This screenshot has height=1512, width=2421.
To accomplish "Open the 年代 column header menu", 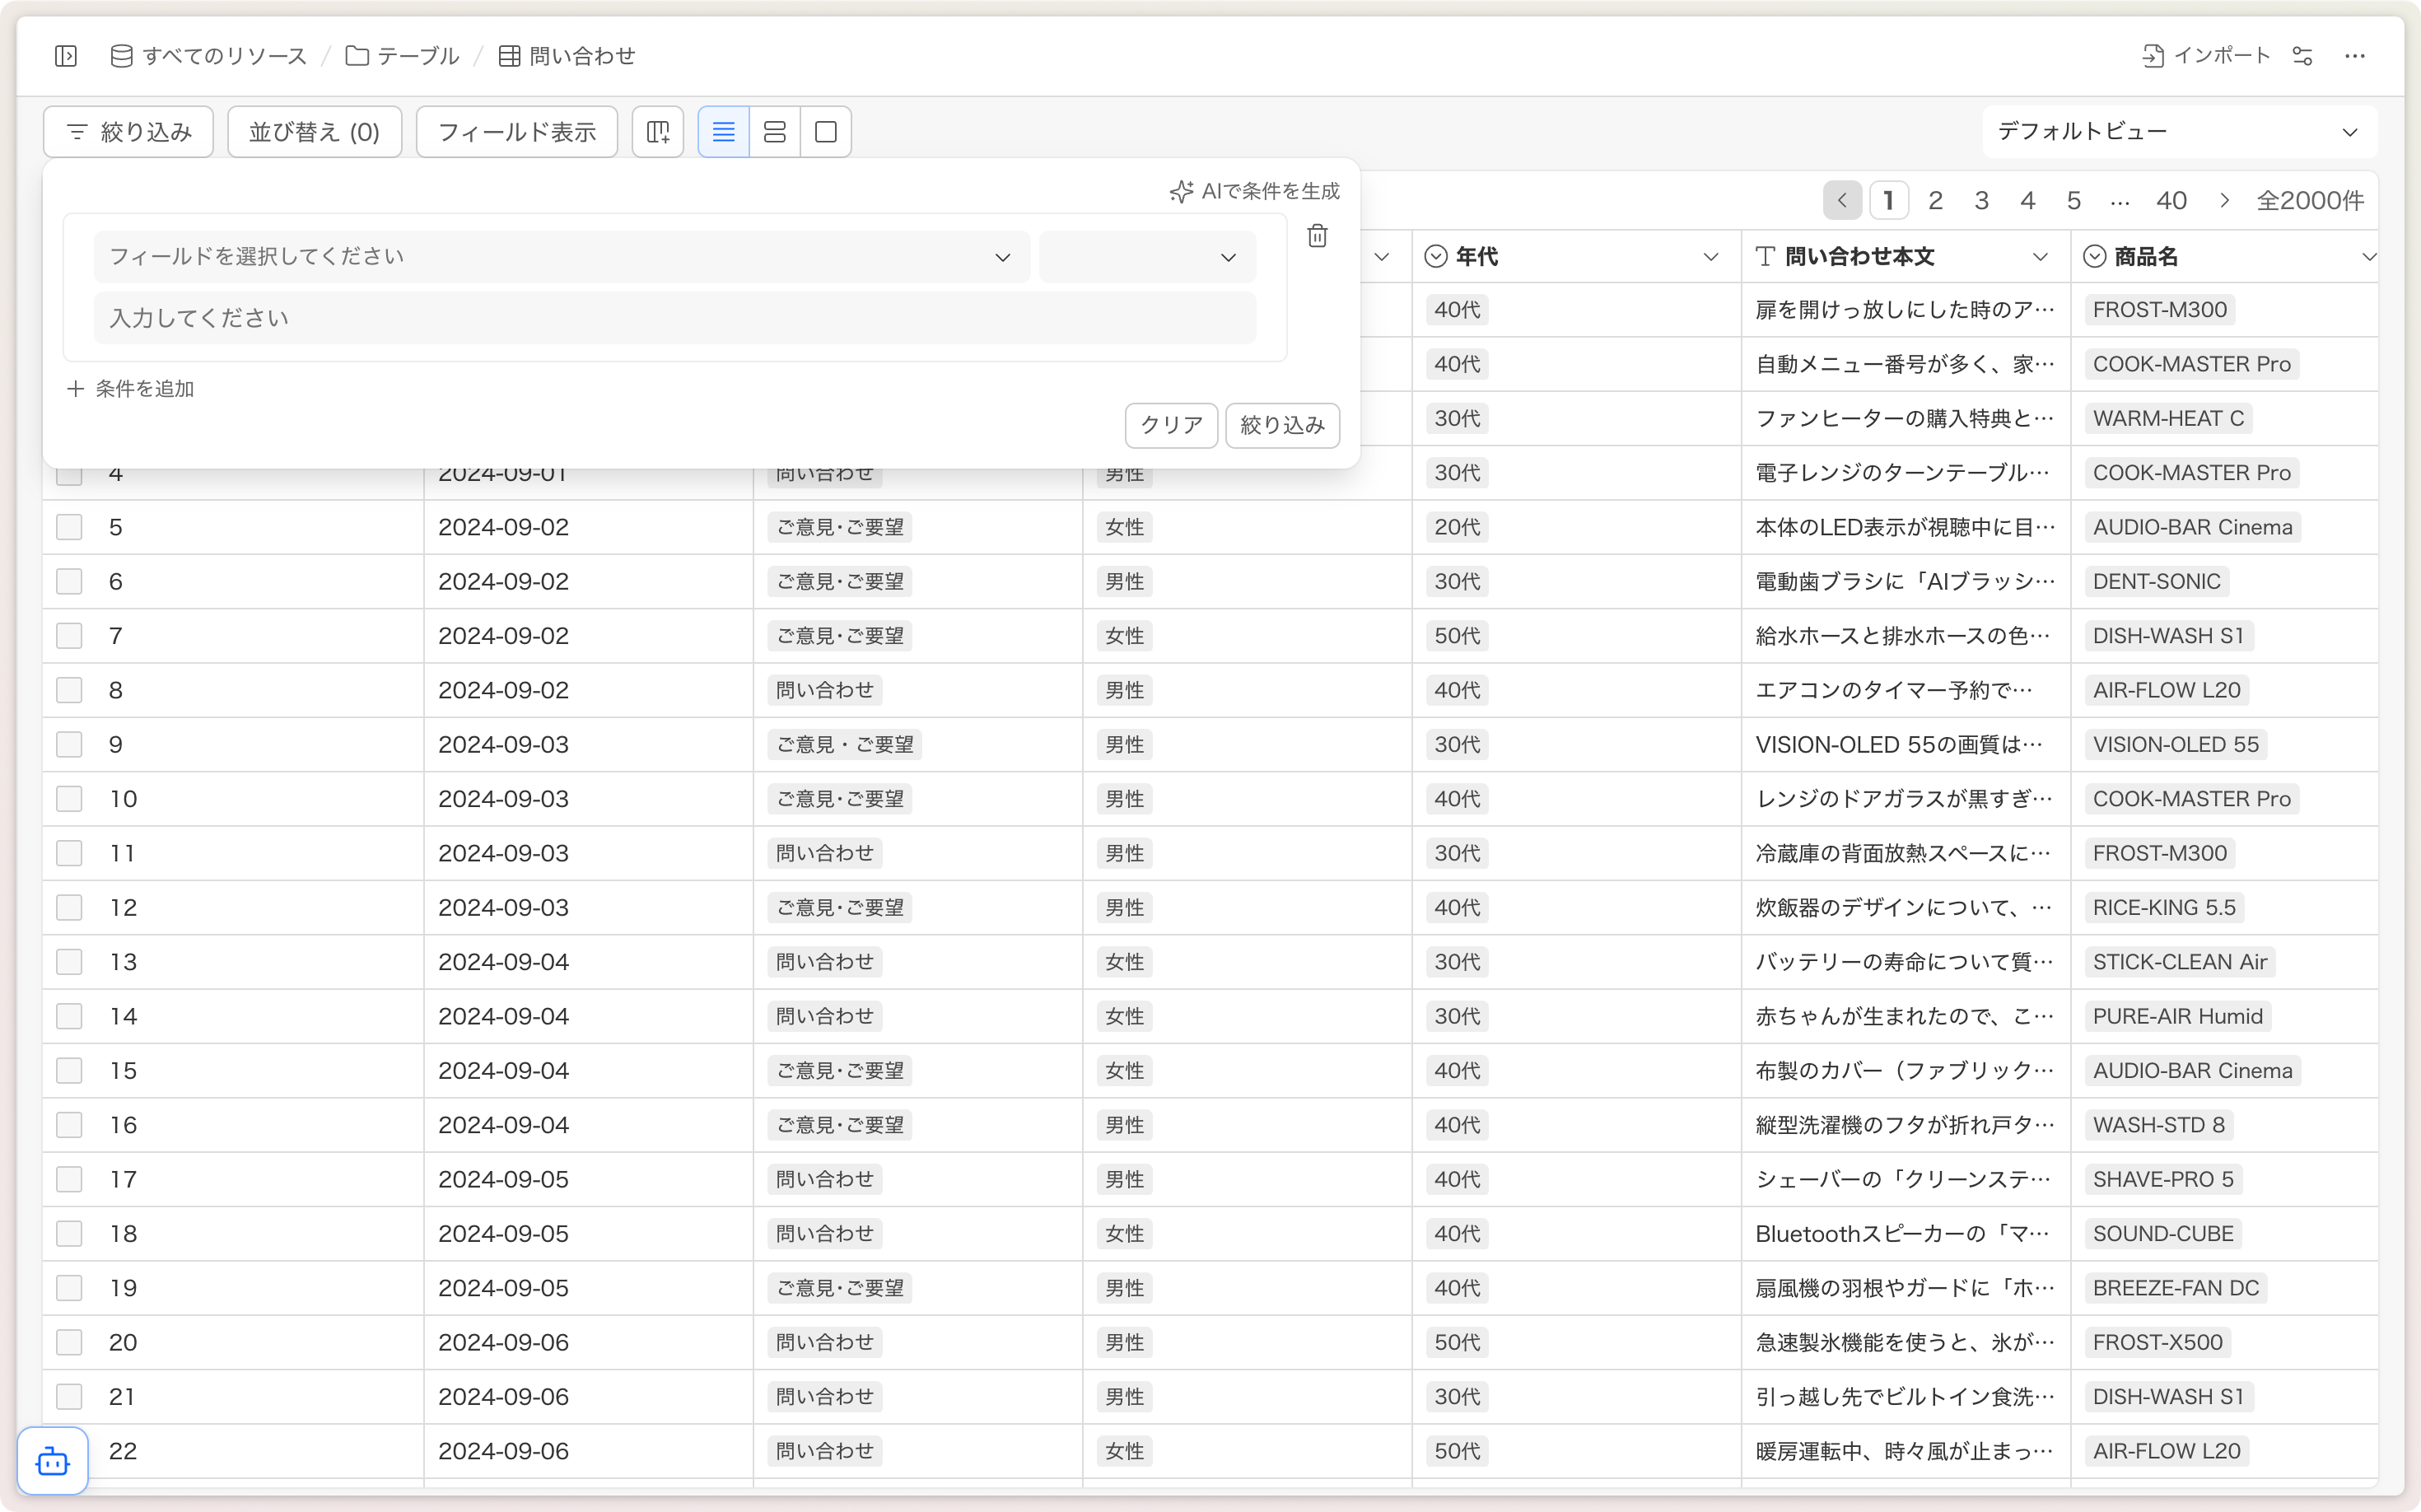I will [x=1710, y=257].
